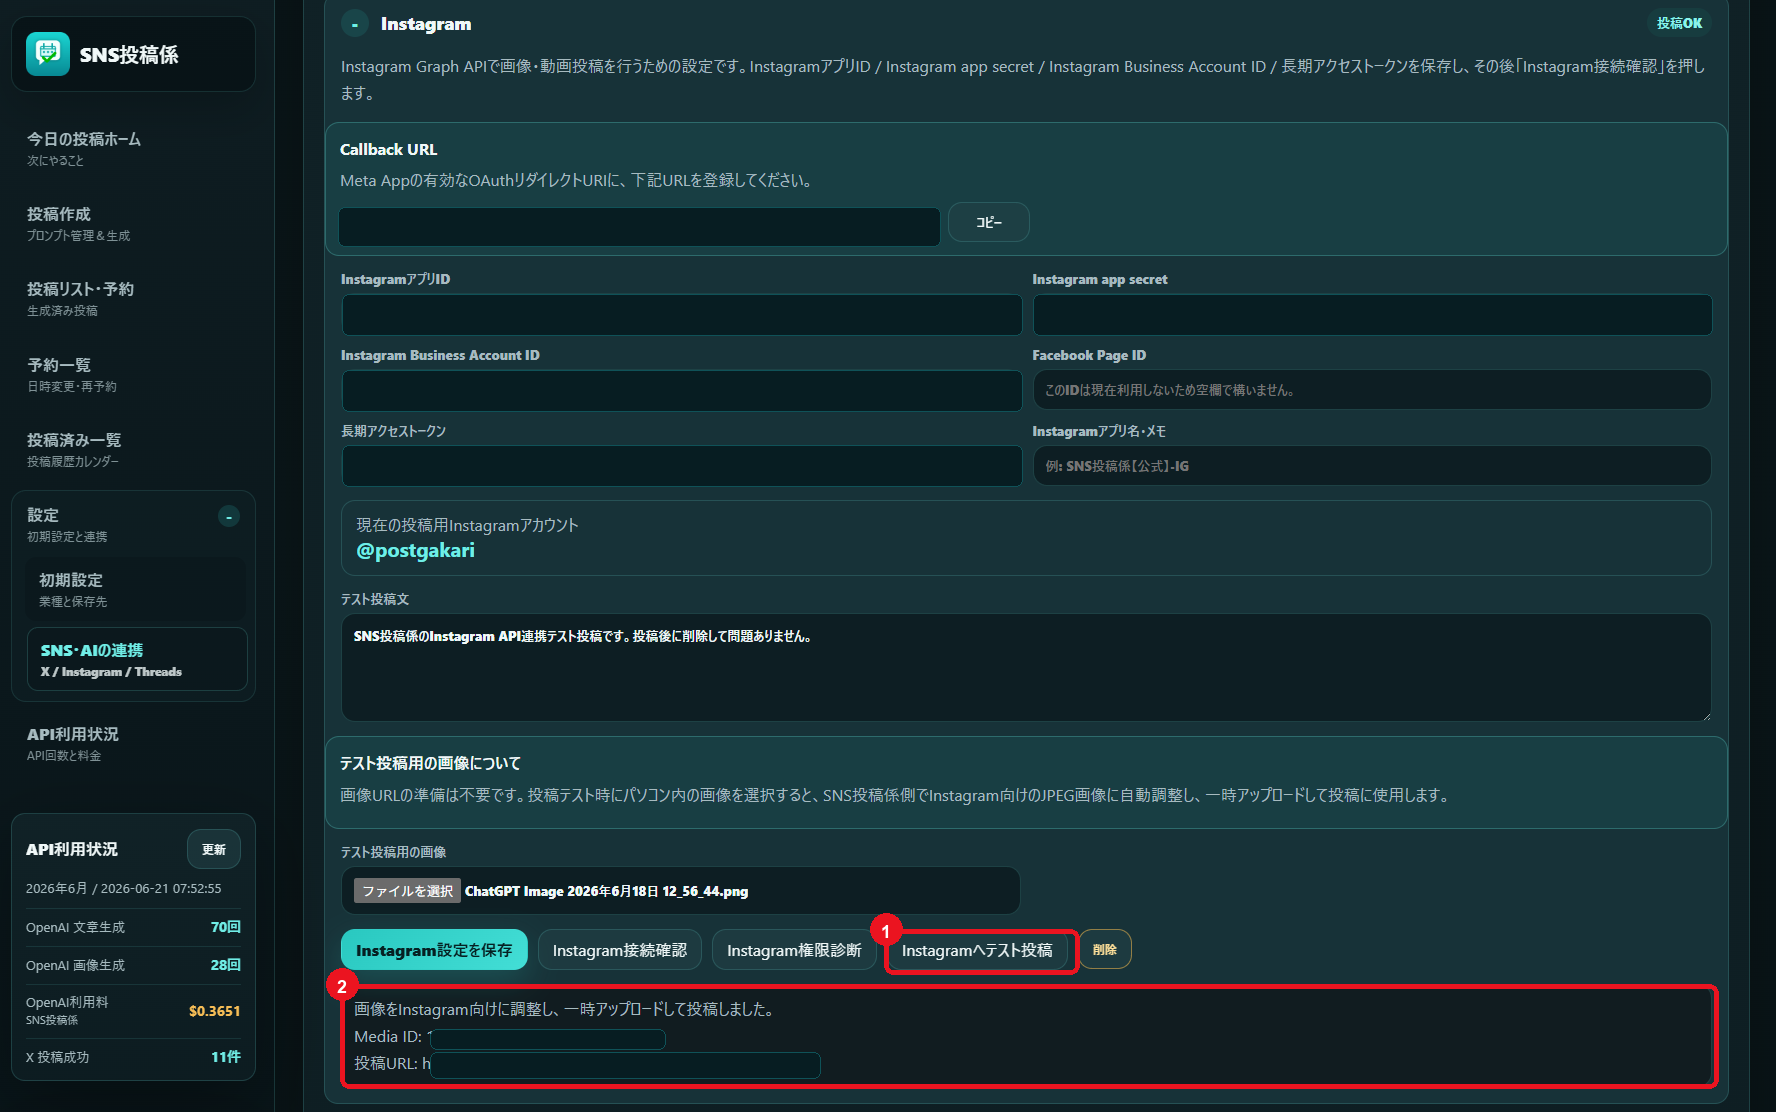Click the OpenAI 文章生成 70回 value
This screenshot has height=1112, width=1776.
(x=226, y=927)
